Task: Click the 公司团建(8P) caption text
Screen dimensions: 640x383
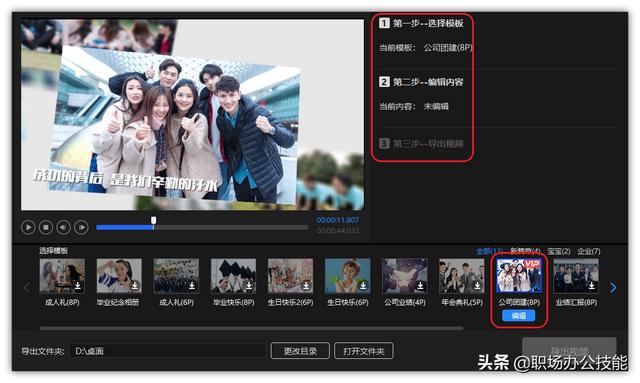Action: tap(519, 303)
